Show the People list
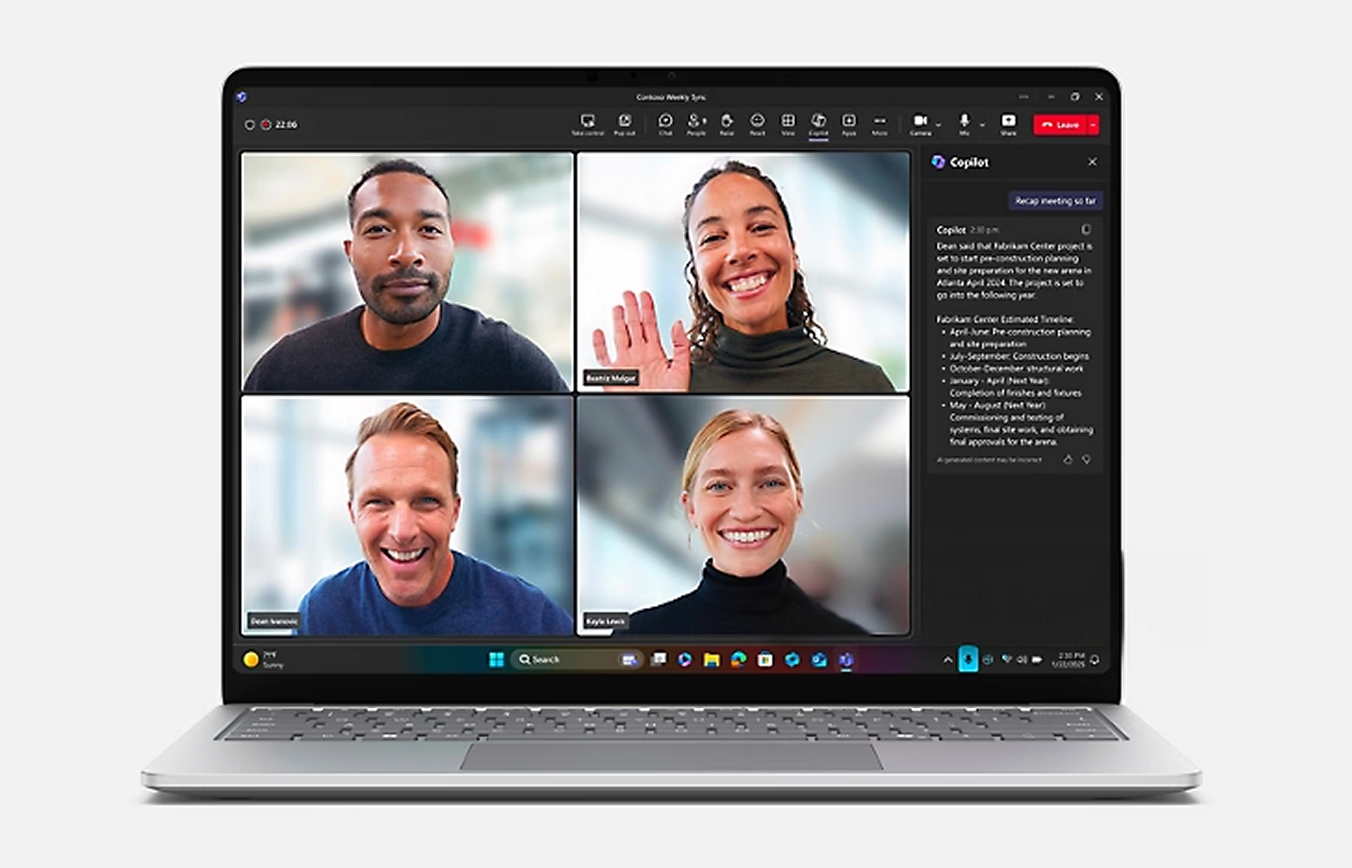The height and width of the screenshot is (868, 1352). (x=696, y=124)
